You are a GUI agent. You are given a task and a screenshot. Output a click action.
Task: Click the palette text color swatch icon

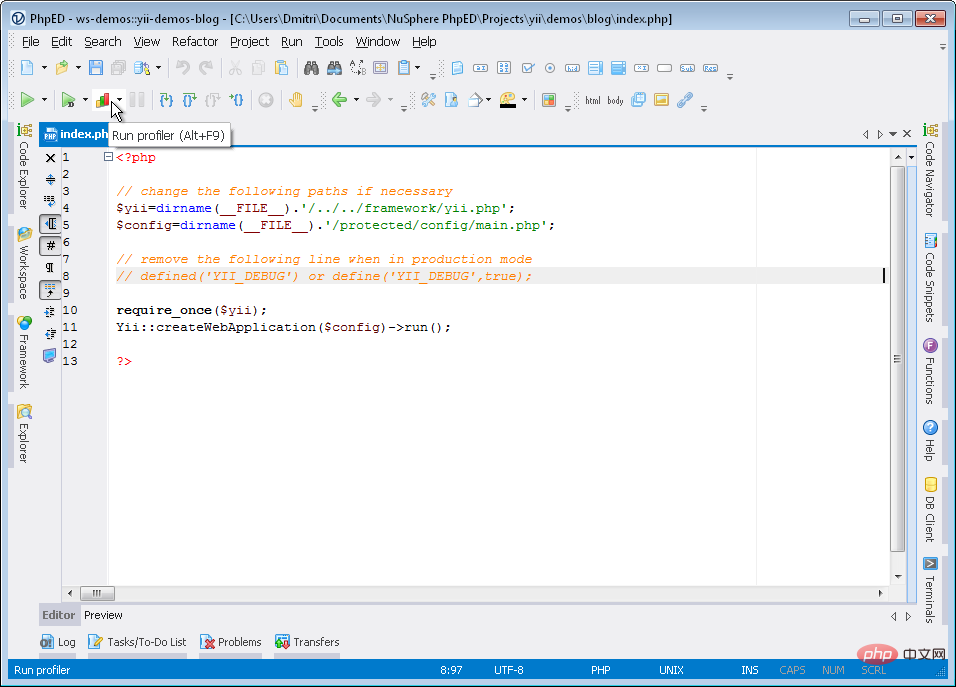click(507, 100)
